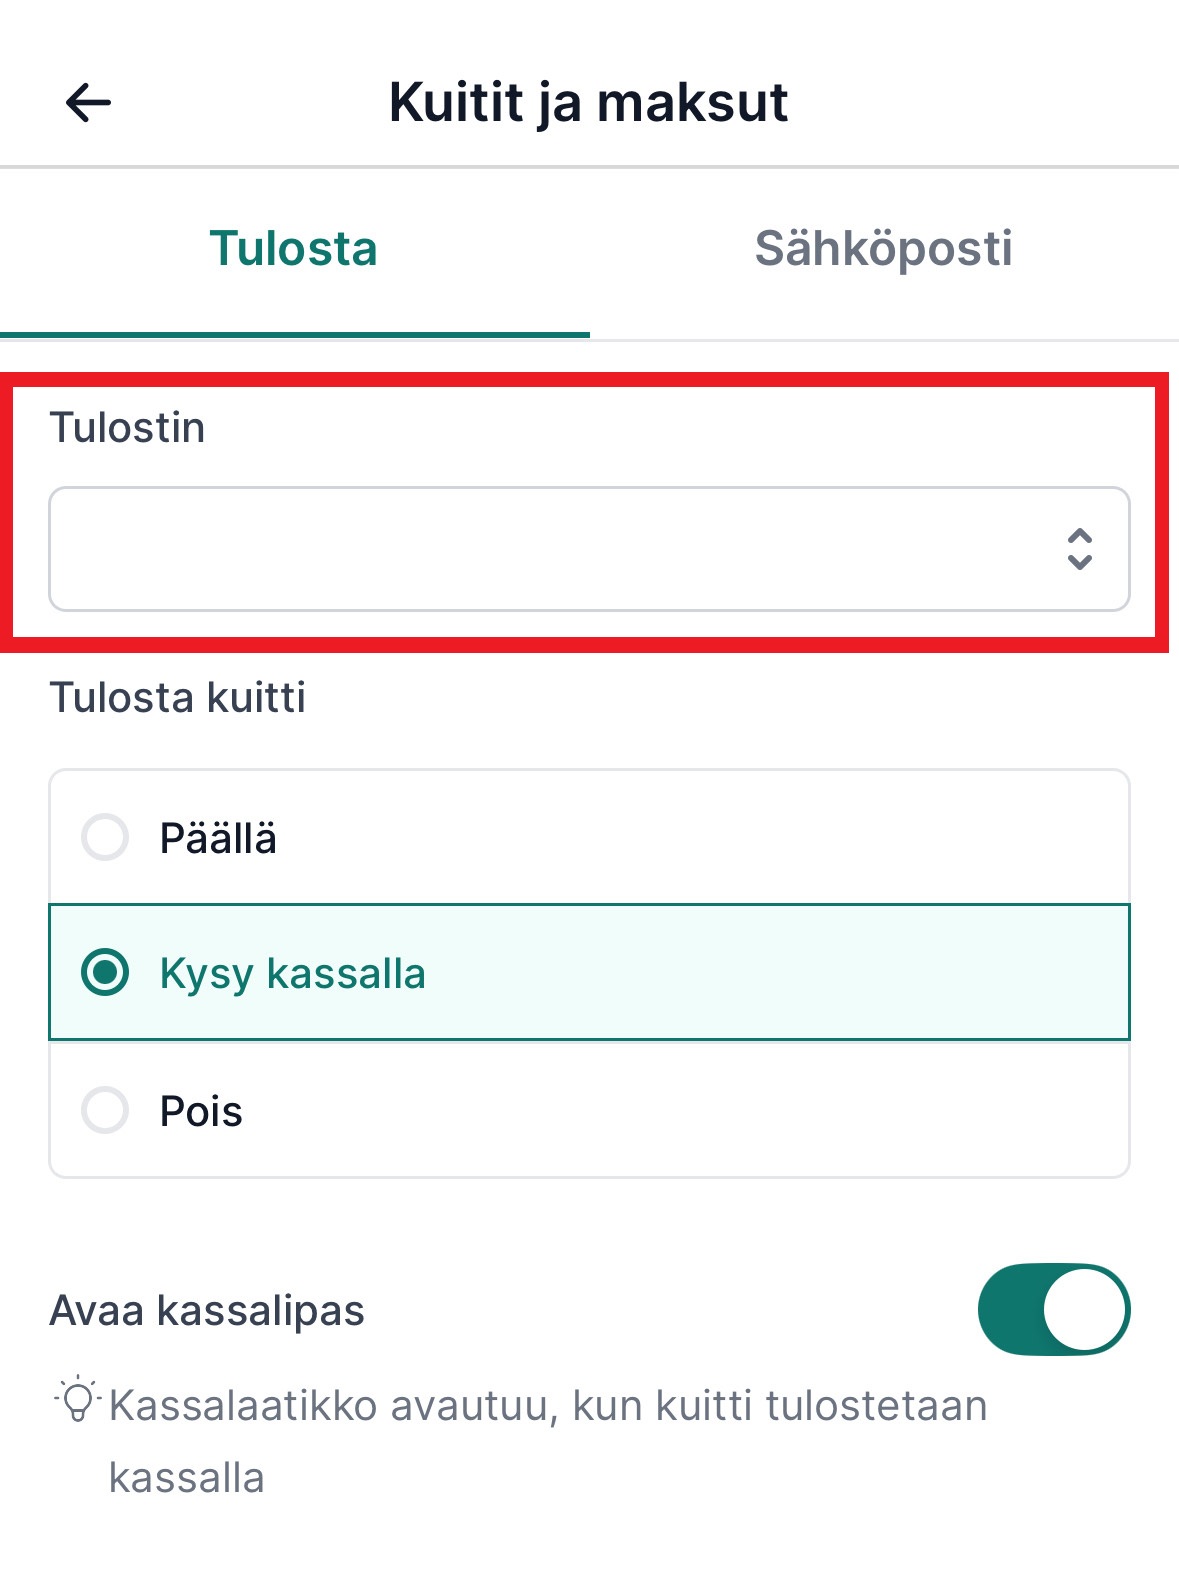Click the lightbulb hint icon
Screen dimensions: 1179x1592
78,1400
